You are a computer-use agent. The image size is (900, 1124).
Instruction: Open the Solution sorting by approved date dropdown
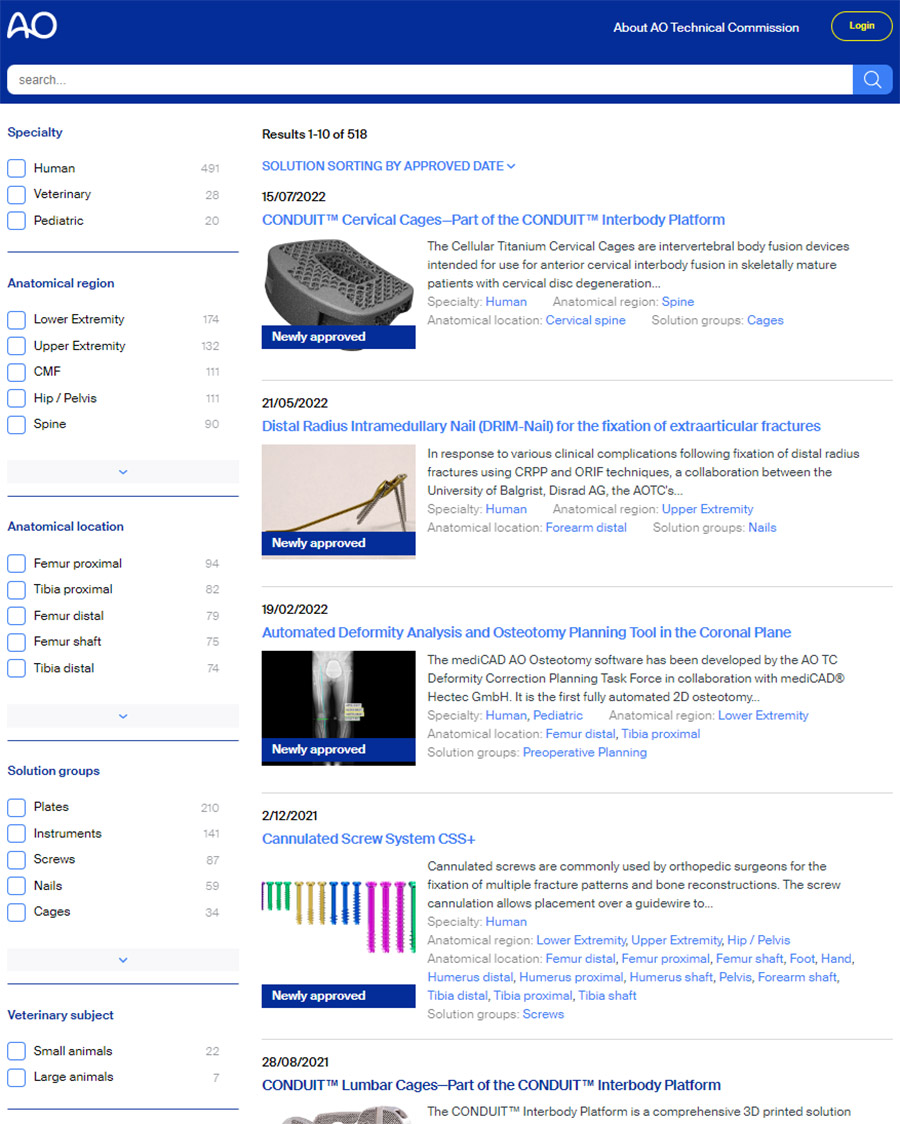pyautogui.click(x=388, y=166)
